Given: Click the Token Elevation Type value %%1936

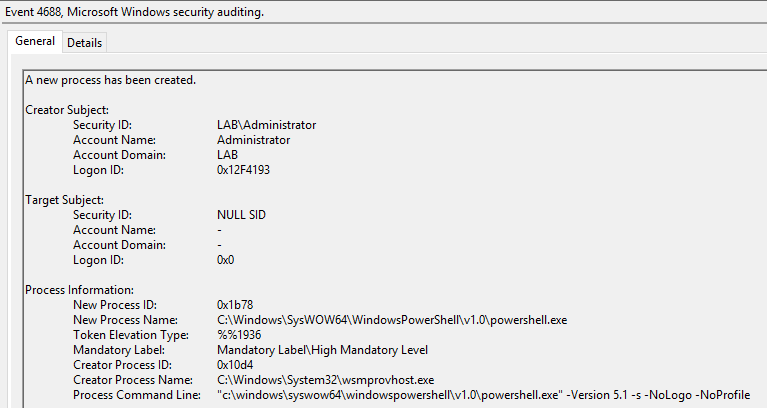Looking at the screenshot, I should coord(238,335).
